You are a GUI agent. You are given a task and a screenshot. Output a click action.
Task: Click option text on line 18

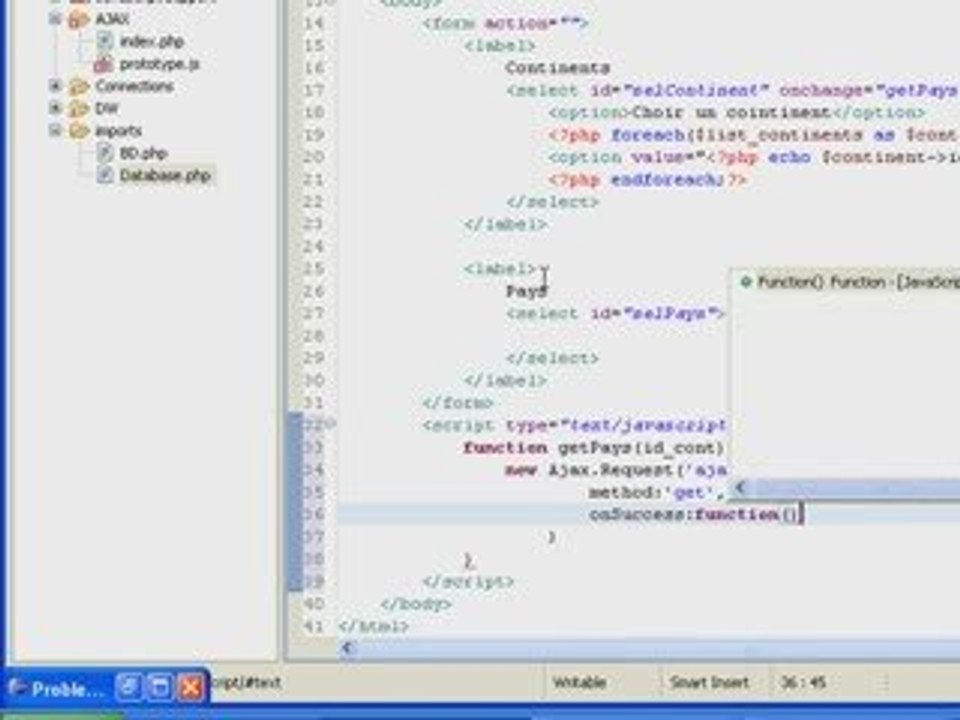pyautogui.click(x=730, y=113)
